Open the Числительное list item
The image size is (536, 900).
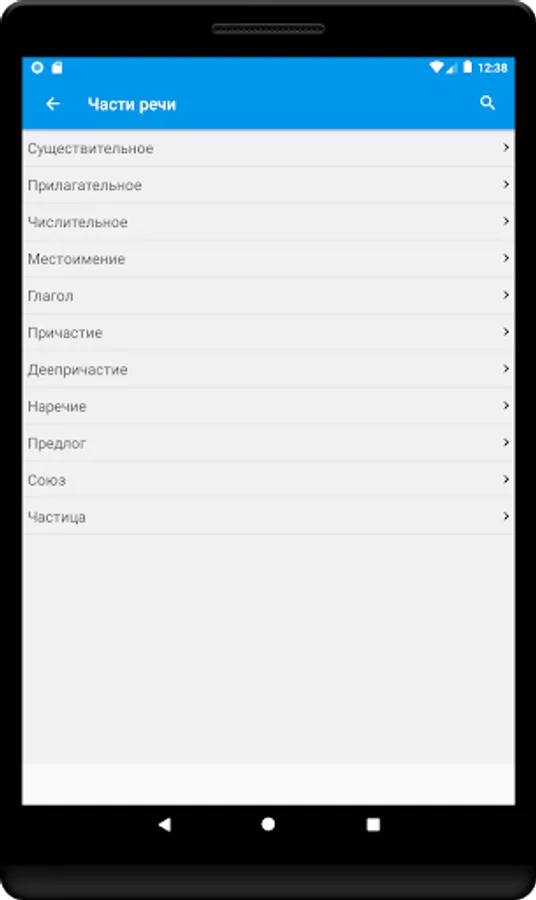point(268,222)
